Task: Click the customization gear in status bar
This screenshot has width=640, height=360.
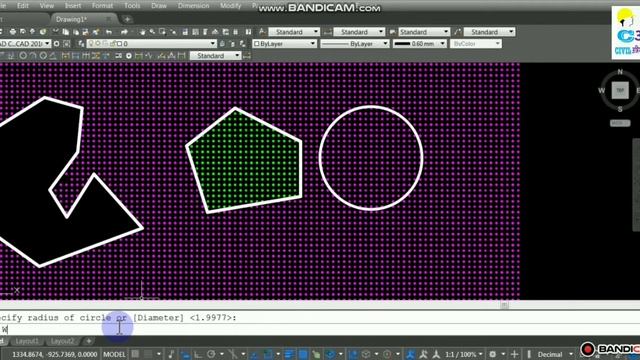Action: [x=493, y=354]
